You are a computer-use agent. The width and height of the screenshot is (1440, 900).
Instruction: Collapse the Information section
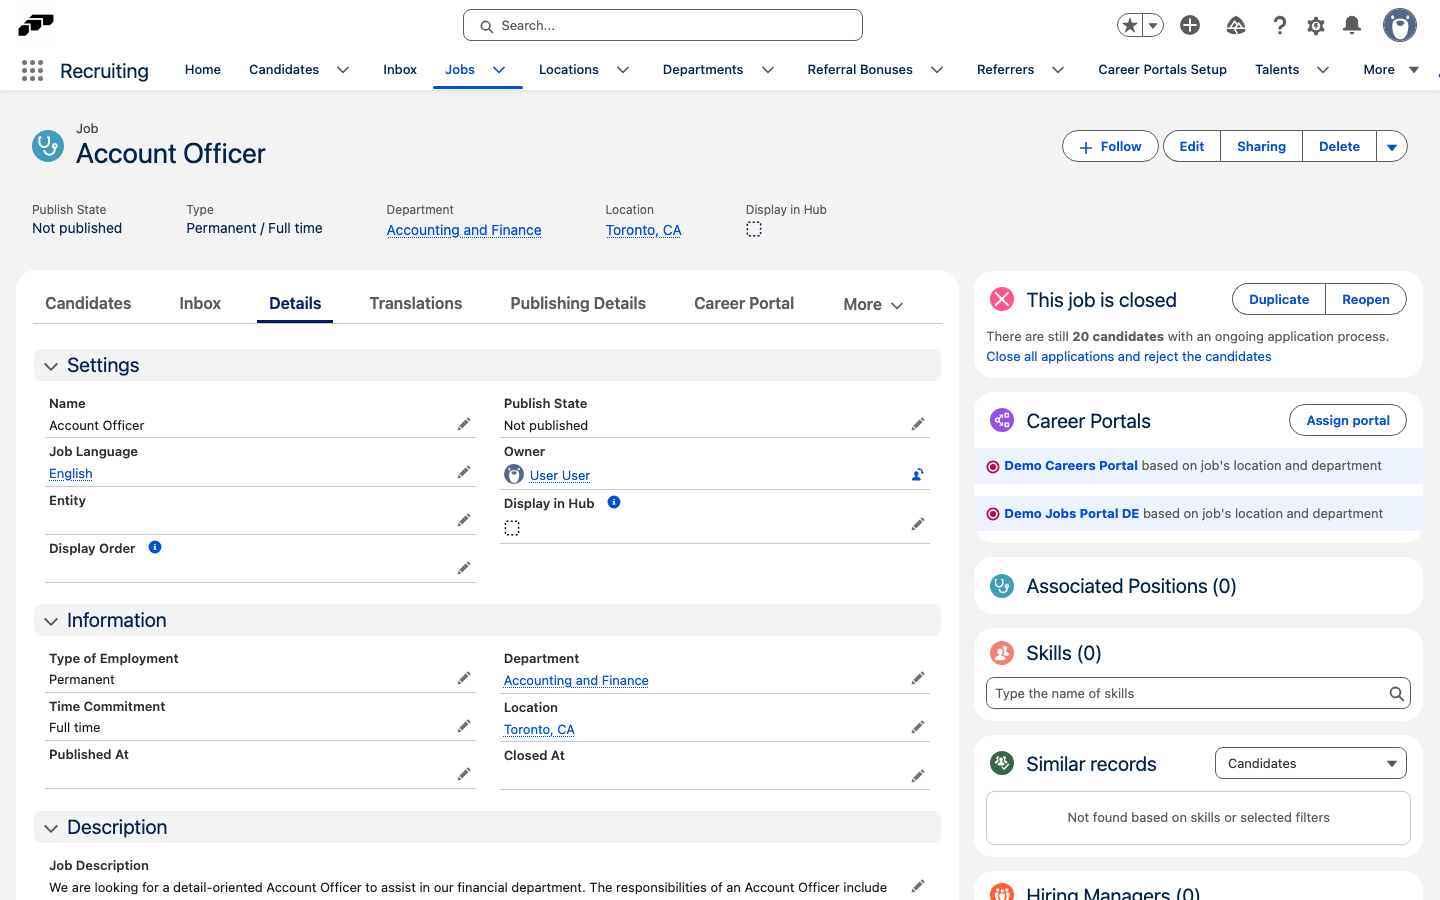pos(51,621)
